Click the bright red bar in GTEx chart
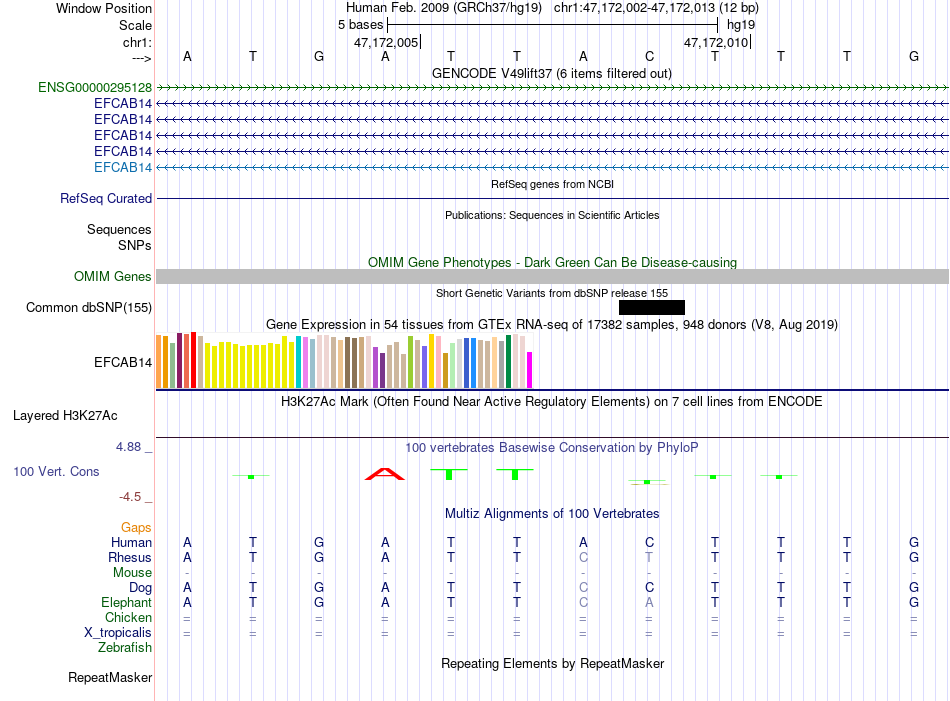Image resolution: width=950 pixels, height=701 pixels. (193, 360)
